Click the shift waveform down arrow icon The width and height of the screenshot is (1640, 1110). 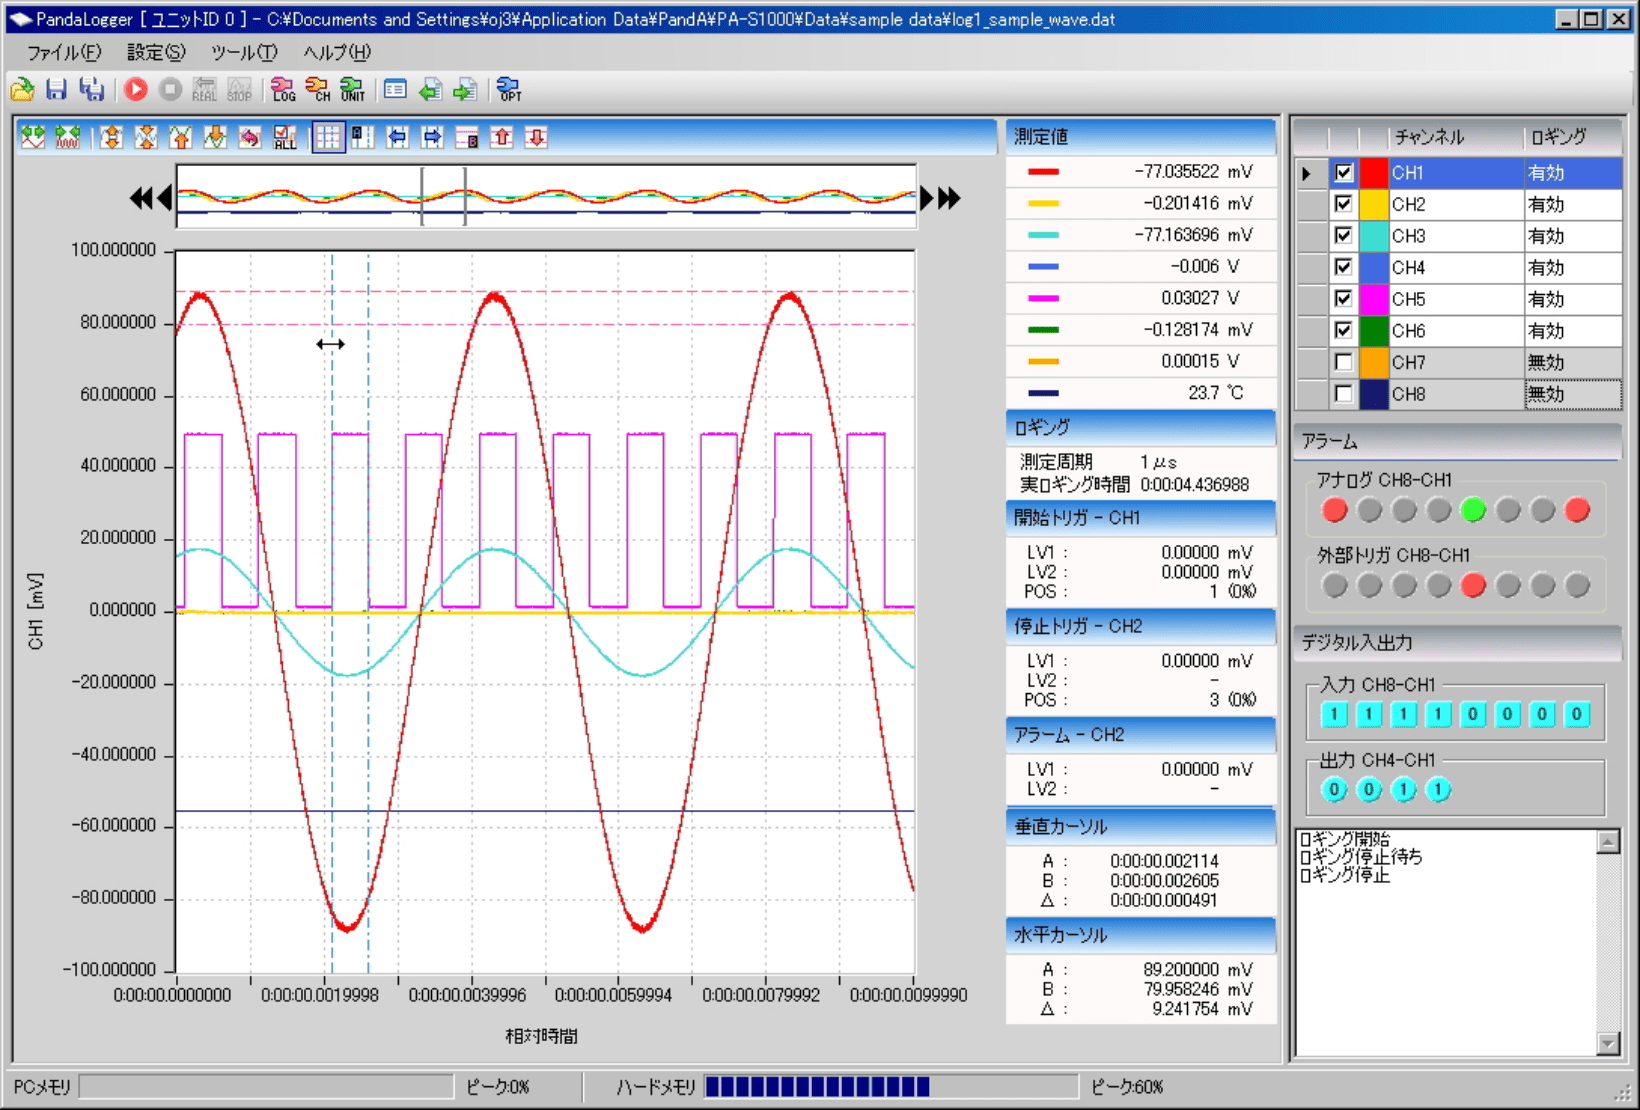pos(215,137)
